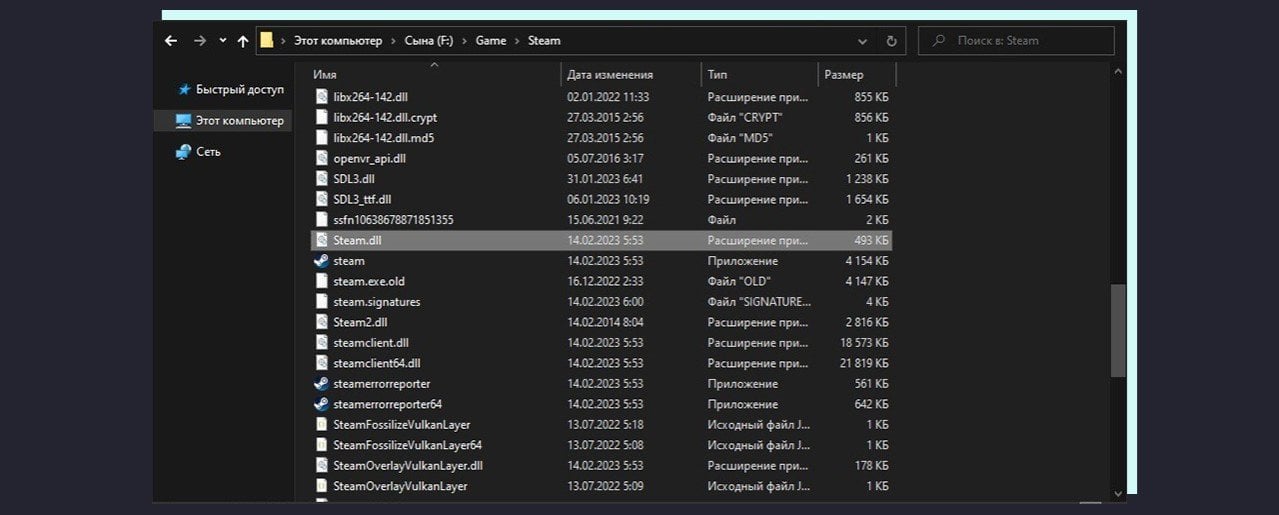Image resolution: width=1279 pixels, height=515 pixels.
Task: Click the folder icon in address bar
Action: tap(266, 41)
